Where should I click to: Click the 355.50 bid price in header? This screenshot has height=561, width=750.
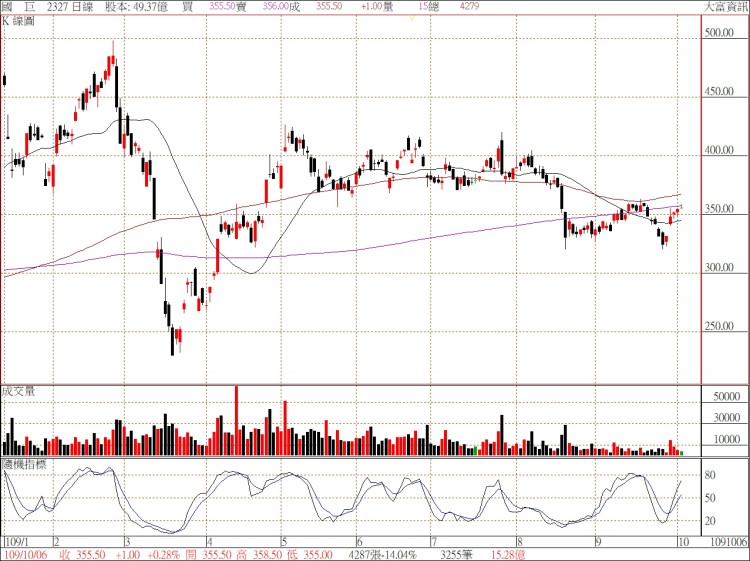(x=224, y=6)
